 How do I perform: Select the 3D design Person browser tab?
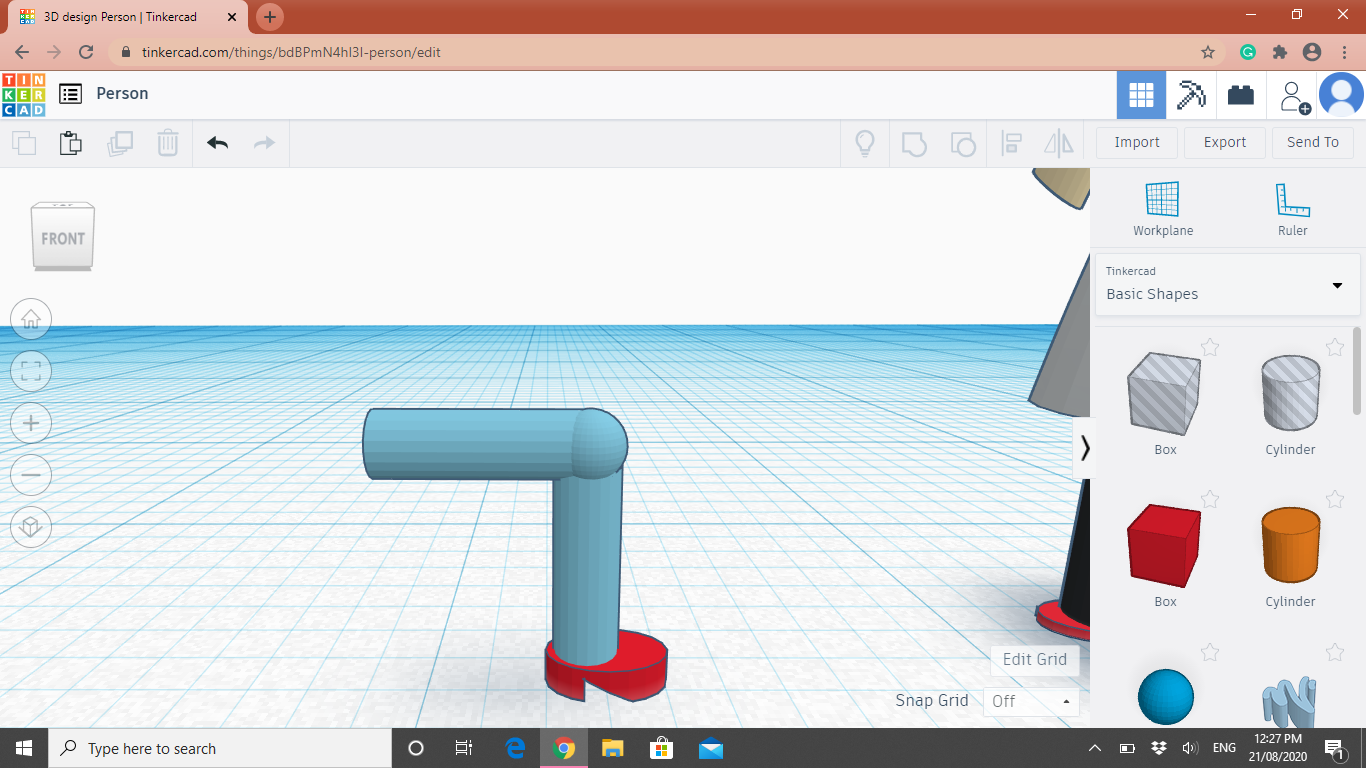[x=130, y=17]
